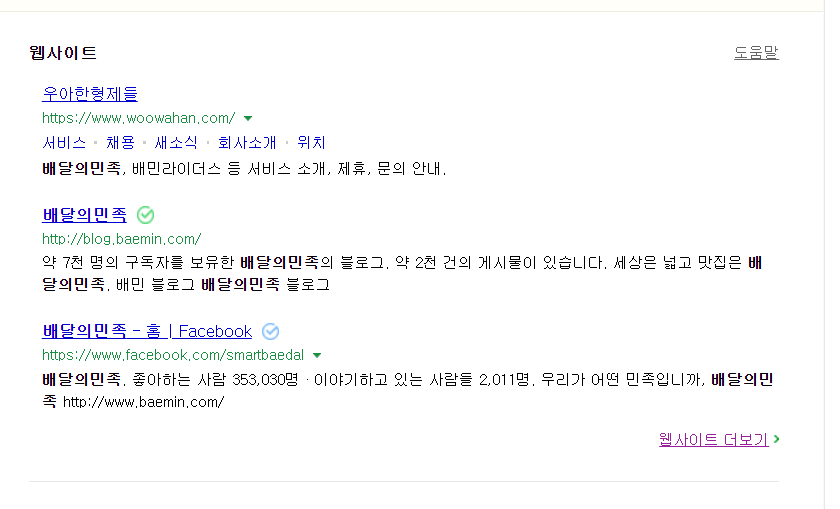
Task: Click the 웹사이트 section heading
Action: coord(63,53)
